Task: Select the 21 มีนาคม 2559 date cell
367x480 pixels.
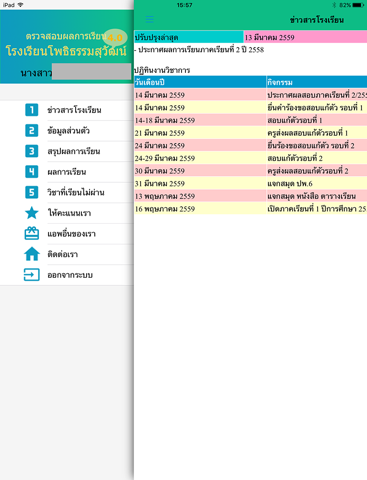Action: (x=200, y=133)
